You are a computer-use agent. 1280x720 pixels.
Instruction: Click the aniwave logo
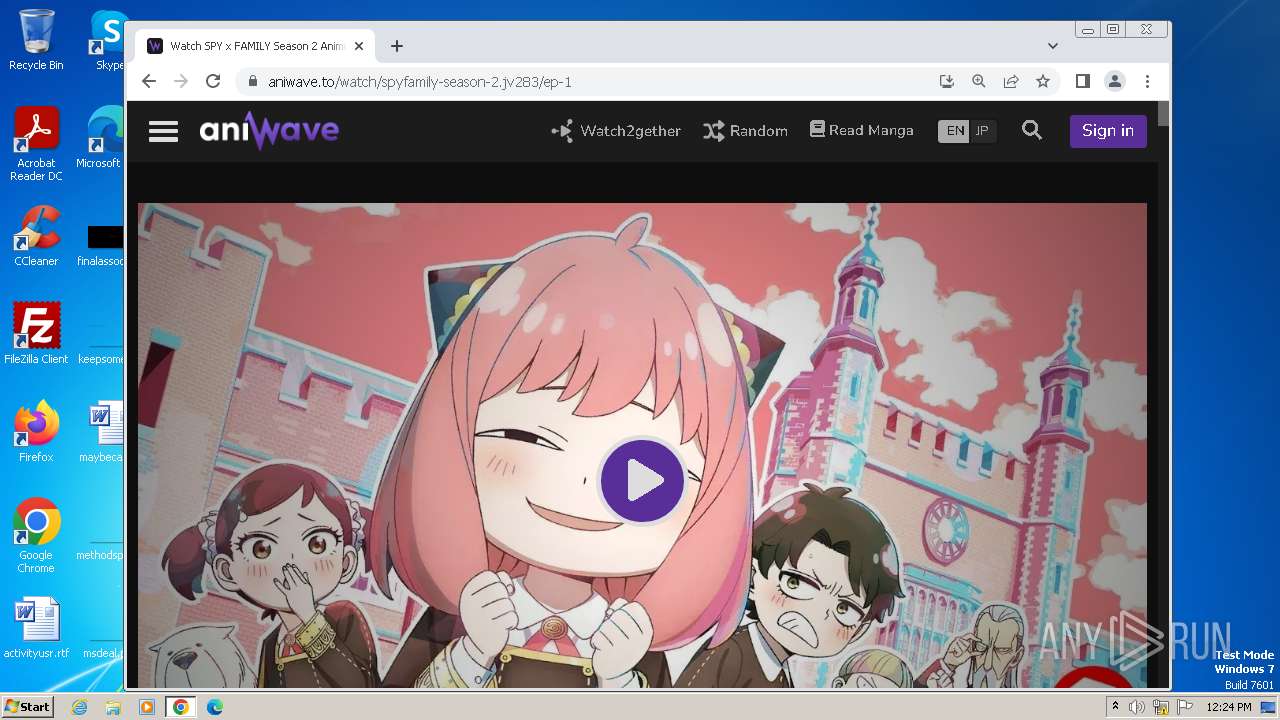(269, 130)
